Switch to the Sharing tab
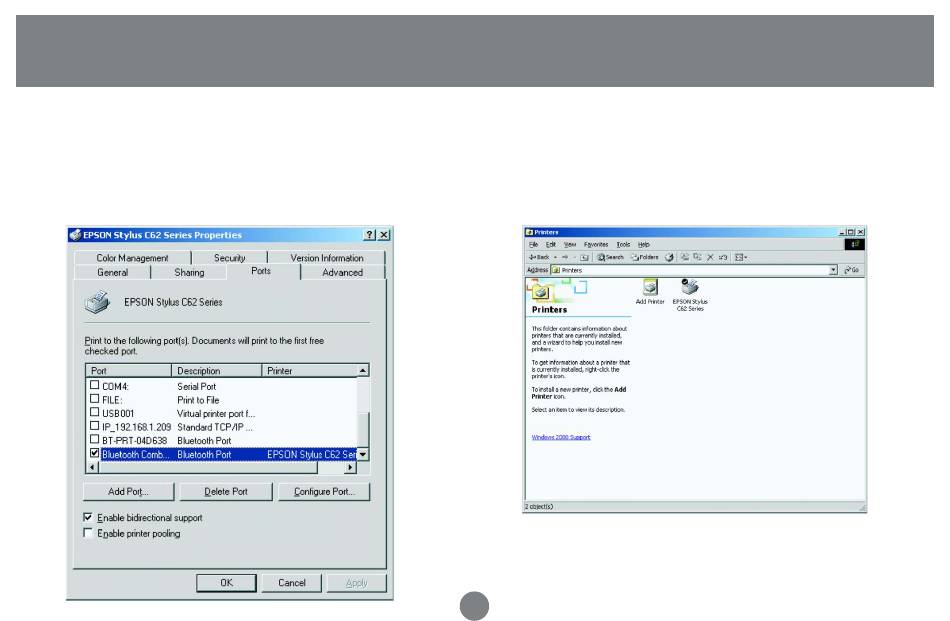950x621 pixels. pyautogui.click(x=189, y=273)
